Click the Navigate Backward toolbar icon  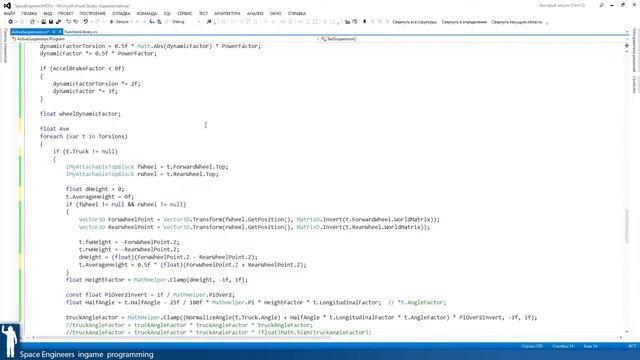coord(11,22)
